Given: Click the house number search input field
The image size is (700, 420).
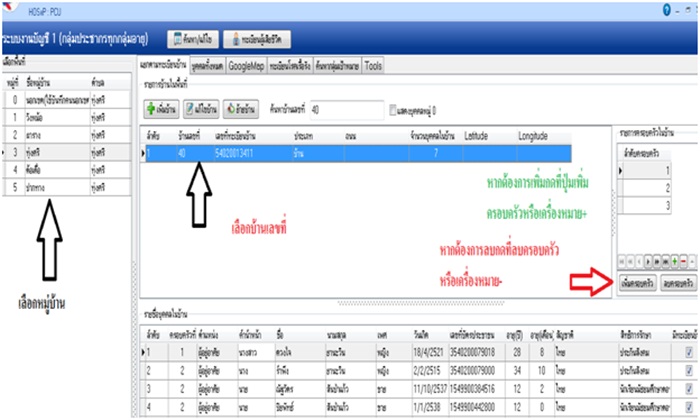Looking at the screenshot, I should pyautogui.click(x=345, y=108).
